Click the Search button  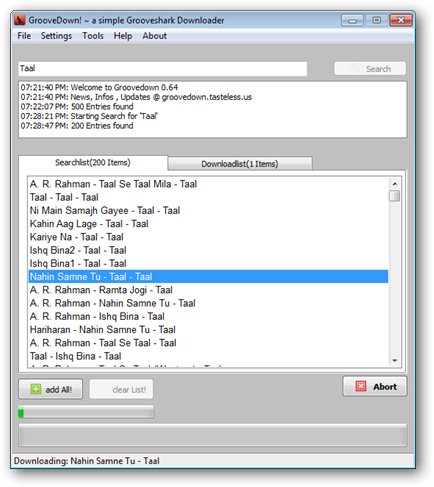pos(370,69)
